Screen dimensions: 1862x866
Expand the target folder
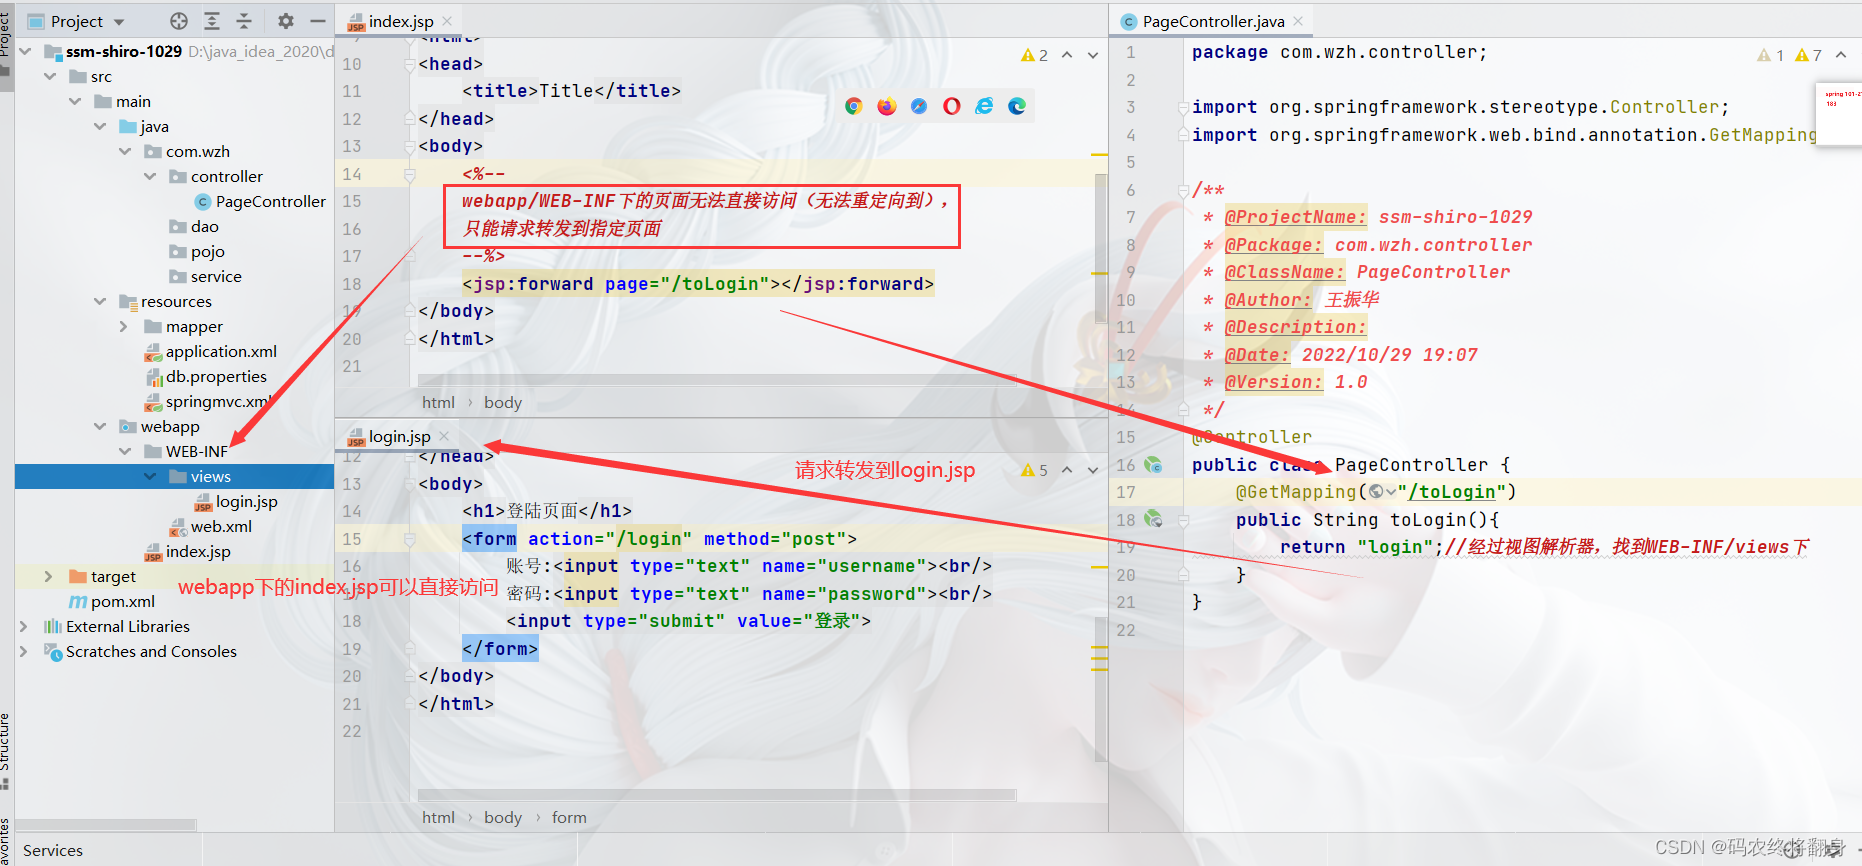[x=48, y=576]
